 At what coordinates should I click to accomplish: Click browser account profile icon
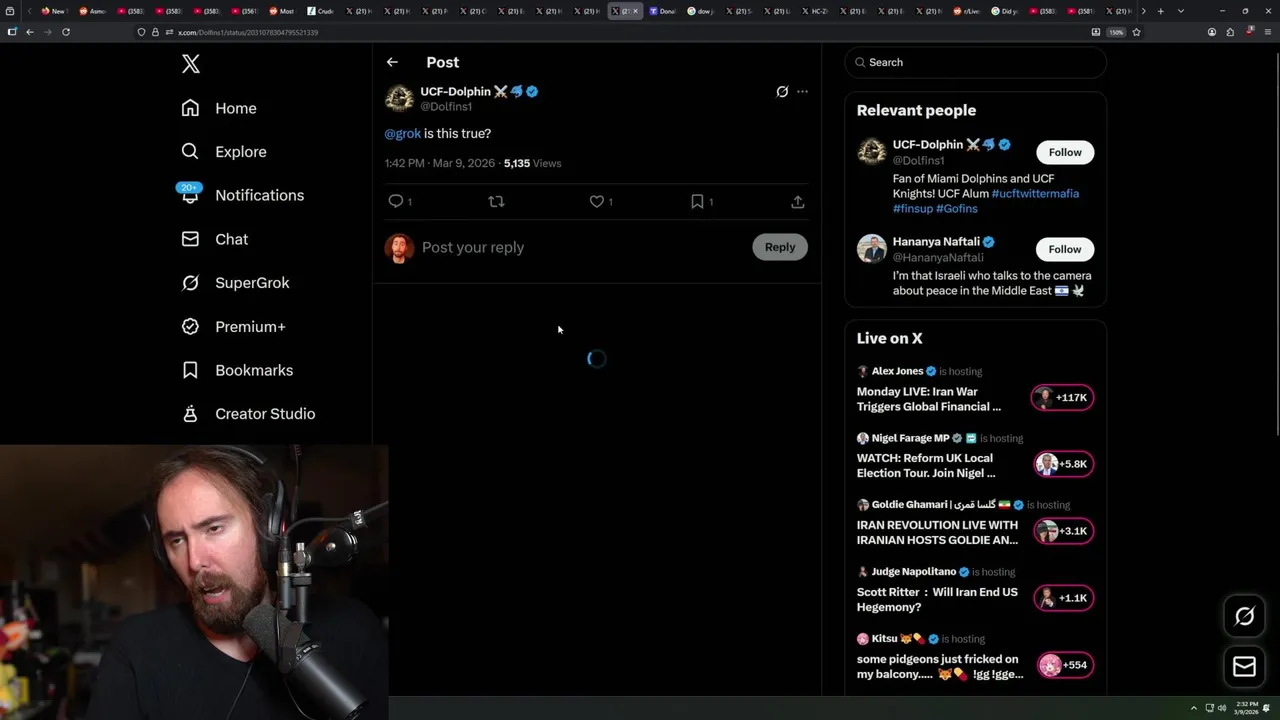[x=1212, y=32]
